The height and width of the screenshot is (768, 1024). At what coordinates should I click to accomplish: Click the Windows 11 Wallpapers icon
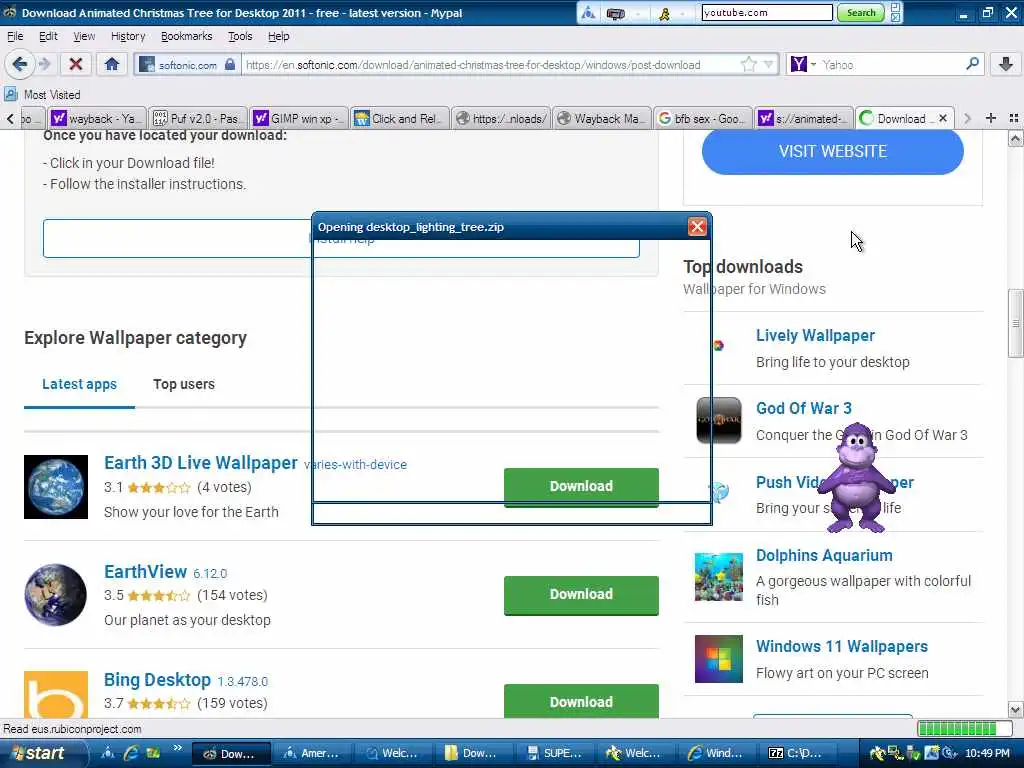click(718, 659)
